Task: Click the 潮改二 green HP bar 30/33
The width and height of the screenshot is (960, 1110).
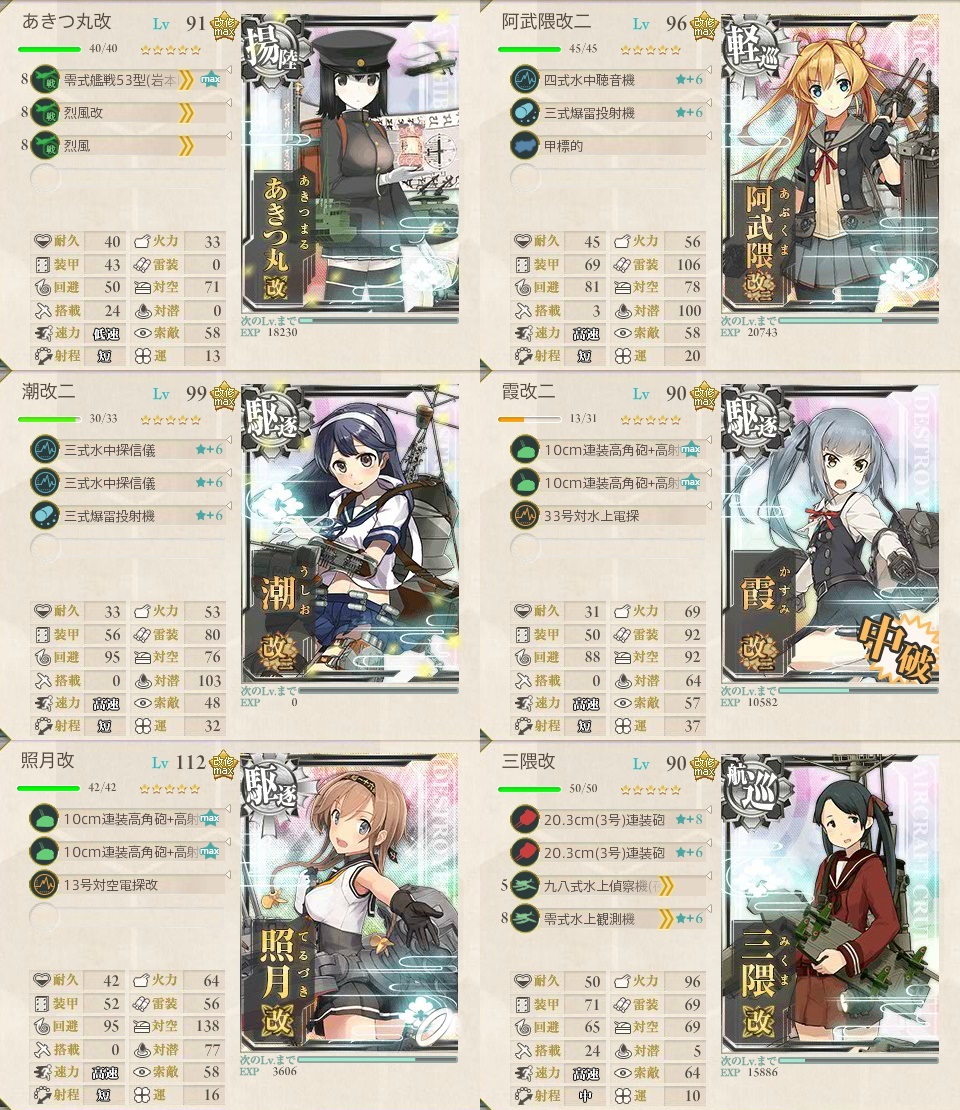Action: point(50,419)
